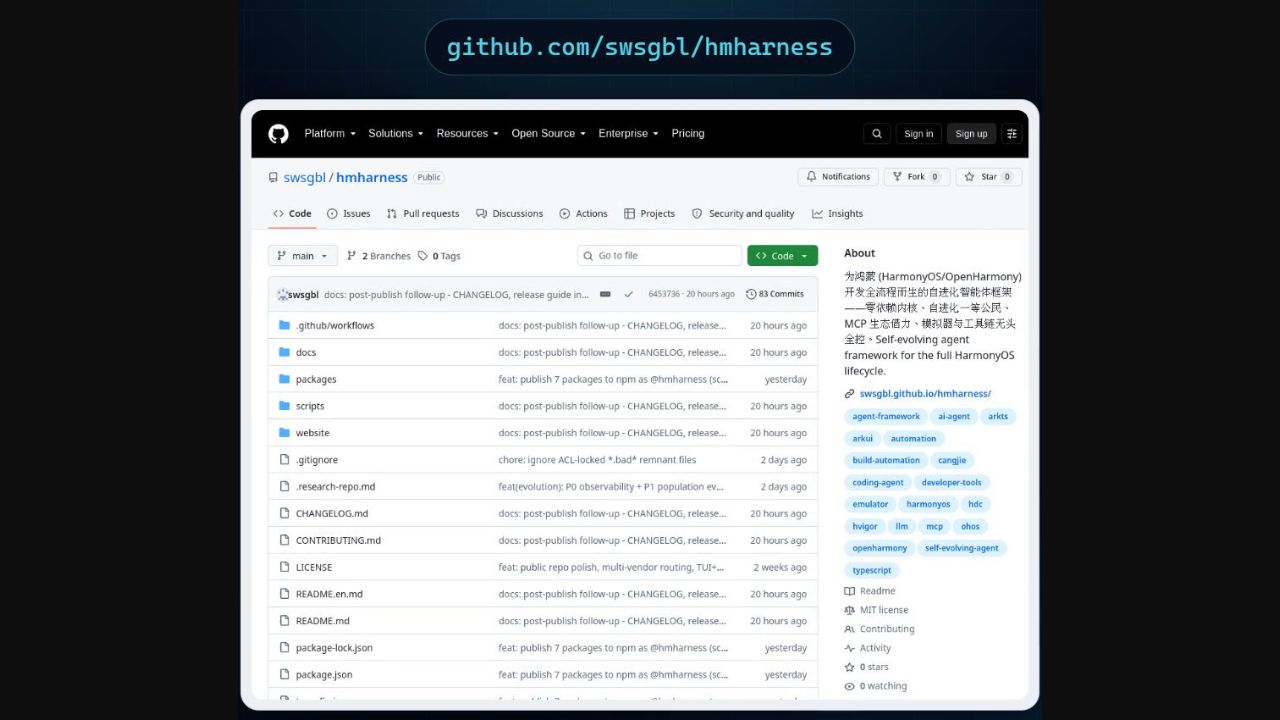
Task: Open the green Code dropdown button
Action: (782, 256)
